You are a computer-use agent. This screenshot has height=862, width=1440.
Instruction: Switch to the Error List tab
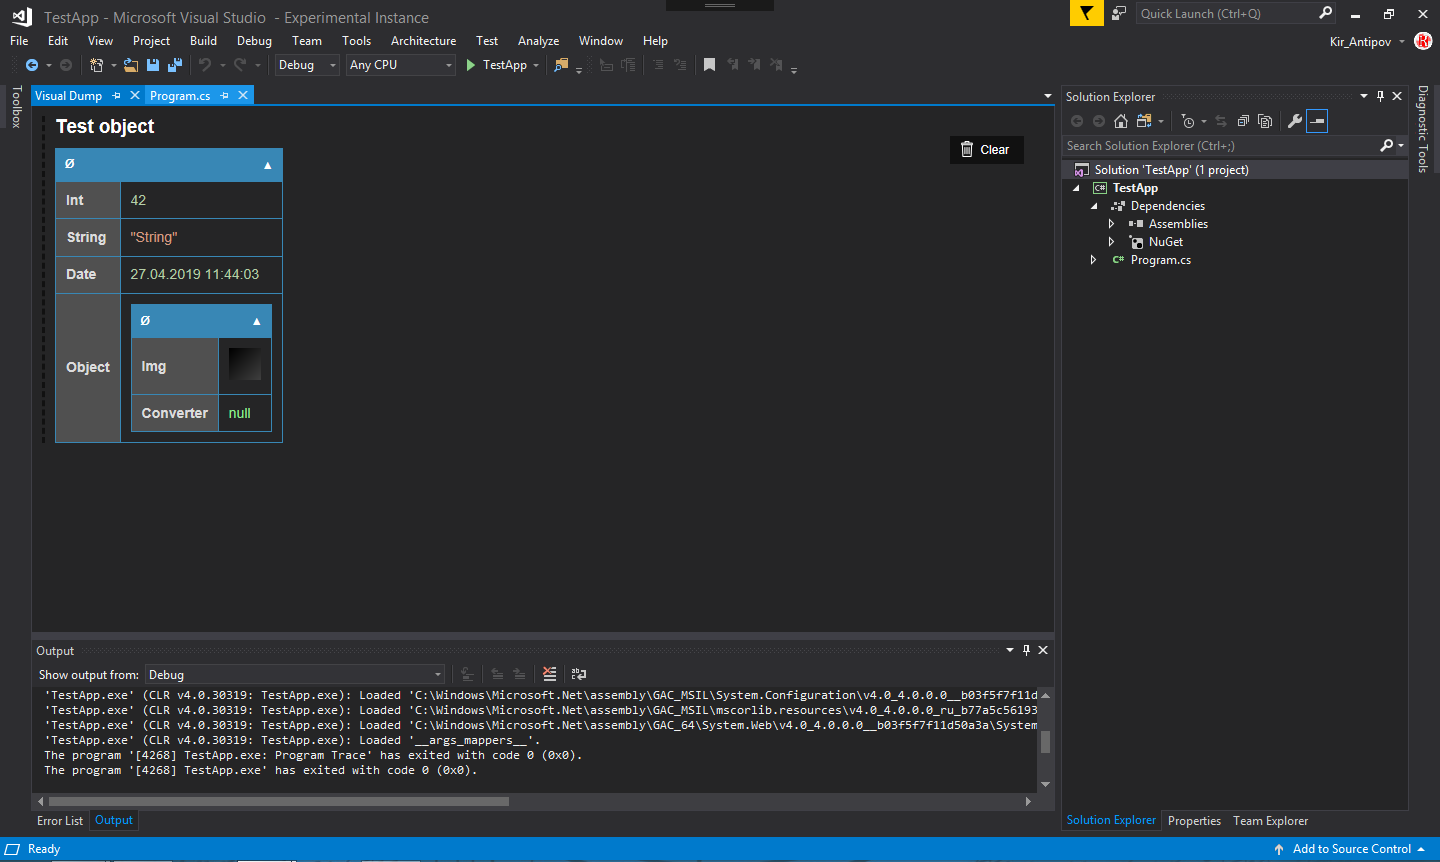tap(60, 821)
